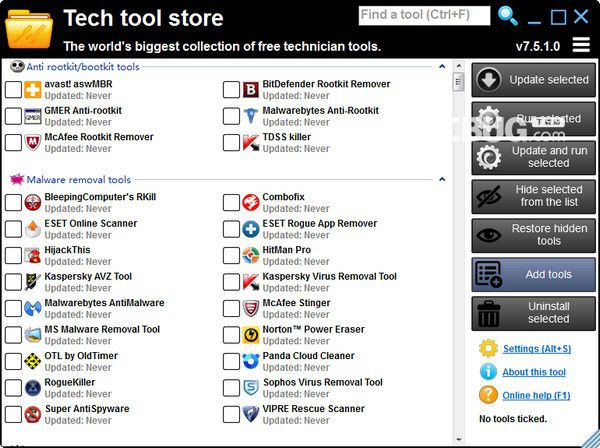Click the Norton Power Eraser icon
Screen dimensions: 600x448
(x=251, y=335)
